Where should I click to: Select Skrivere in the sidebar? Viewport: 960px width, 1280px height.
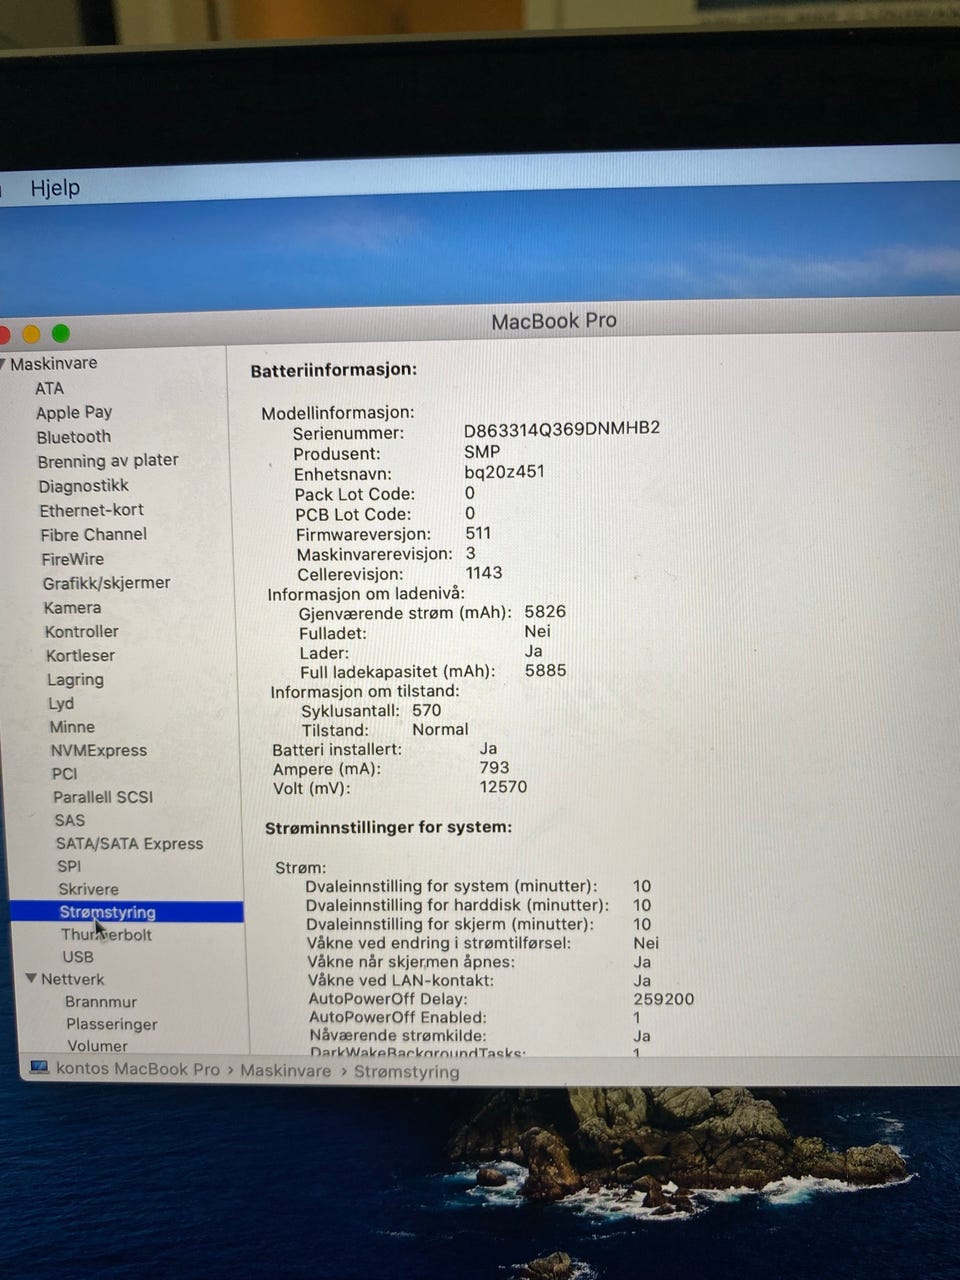(88, 889)
